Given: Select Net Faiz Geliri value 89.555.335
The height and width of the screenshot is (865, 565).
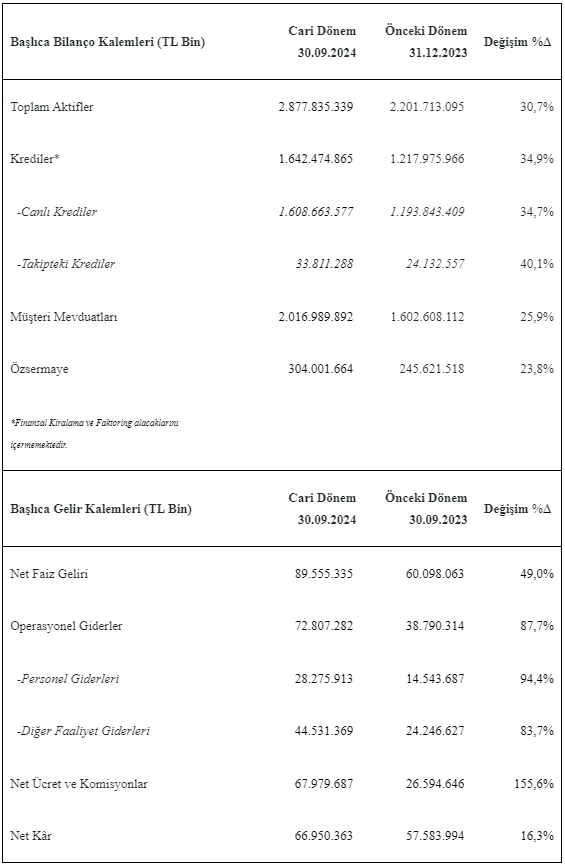Looking at the screenshot, I should [324, 574].
